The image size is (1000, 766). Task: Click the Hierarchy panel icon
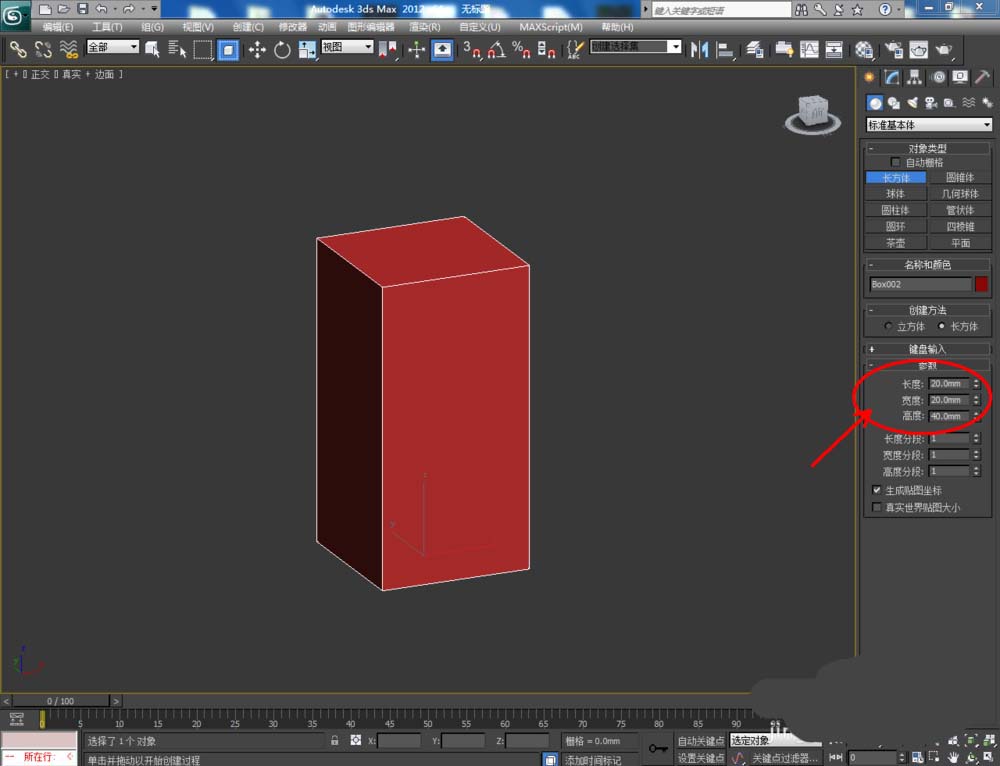[915, 78]
